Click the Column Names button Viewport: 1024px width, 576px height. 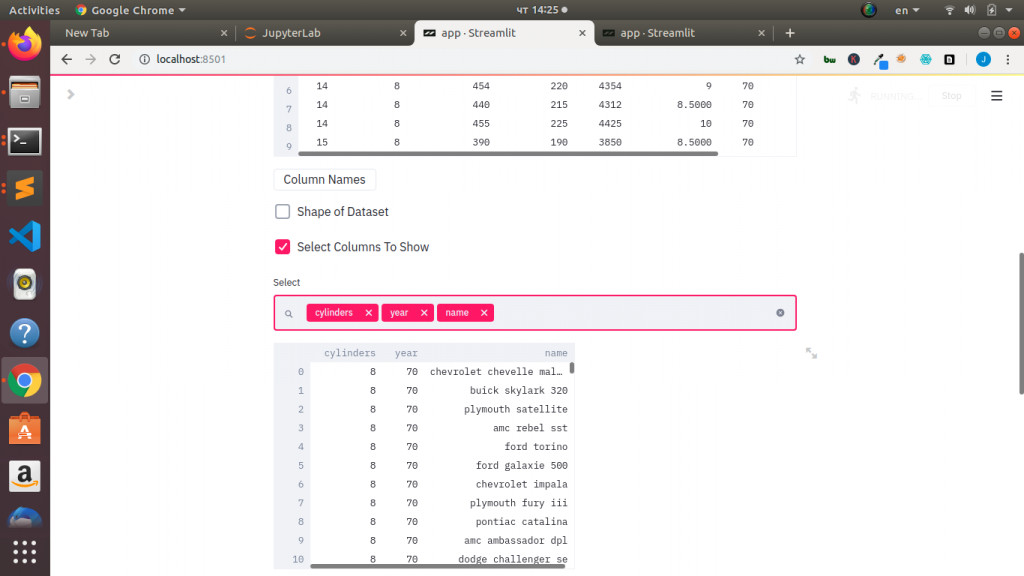[325, 180]
